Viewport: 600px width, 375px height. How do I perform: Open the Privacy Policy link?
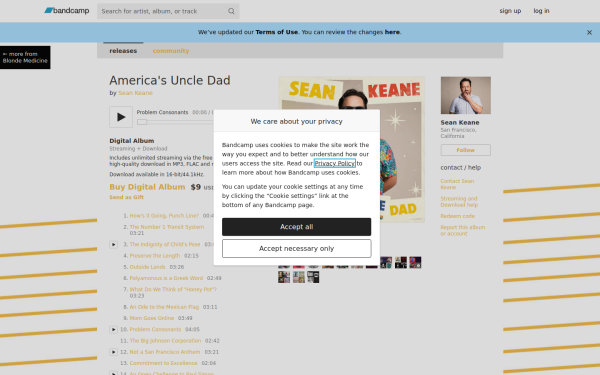tap(334, 163)
